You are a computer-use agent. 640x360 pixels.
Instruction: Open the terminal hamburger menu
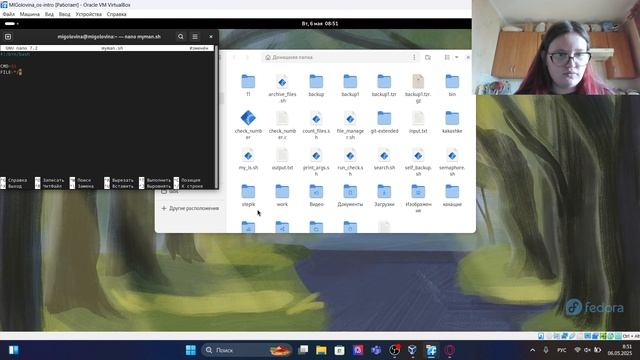click(x=195, y=37)
